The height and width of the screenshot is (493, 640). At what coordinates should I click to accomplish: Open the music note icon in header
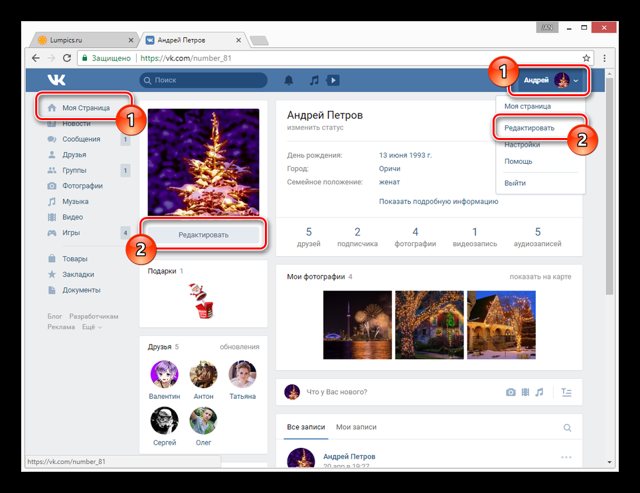(313, 80)
